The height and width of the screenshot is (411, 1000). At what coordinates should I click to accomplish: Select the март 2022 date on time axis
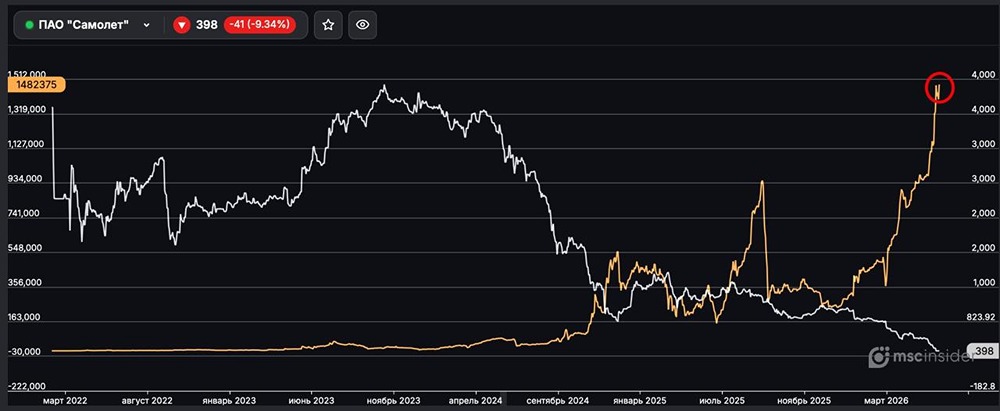(65, 402)
